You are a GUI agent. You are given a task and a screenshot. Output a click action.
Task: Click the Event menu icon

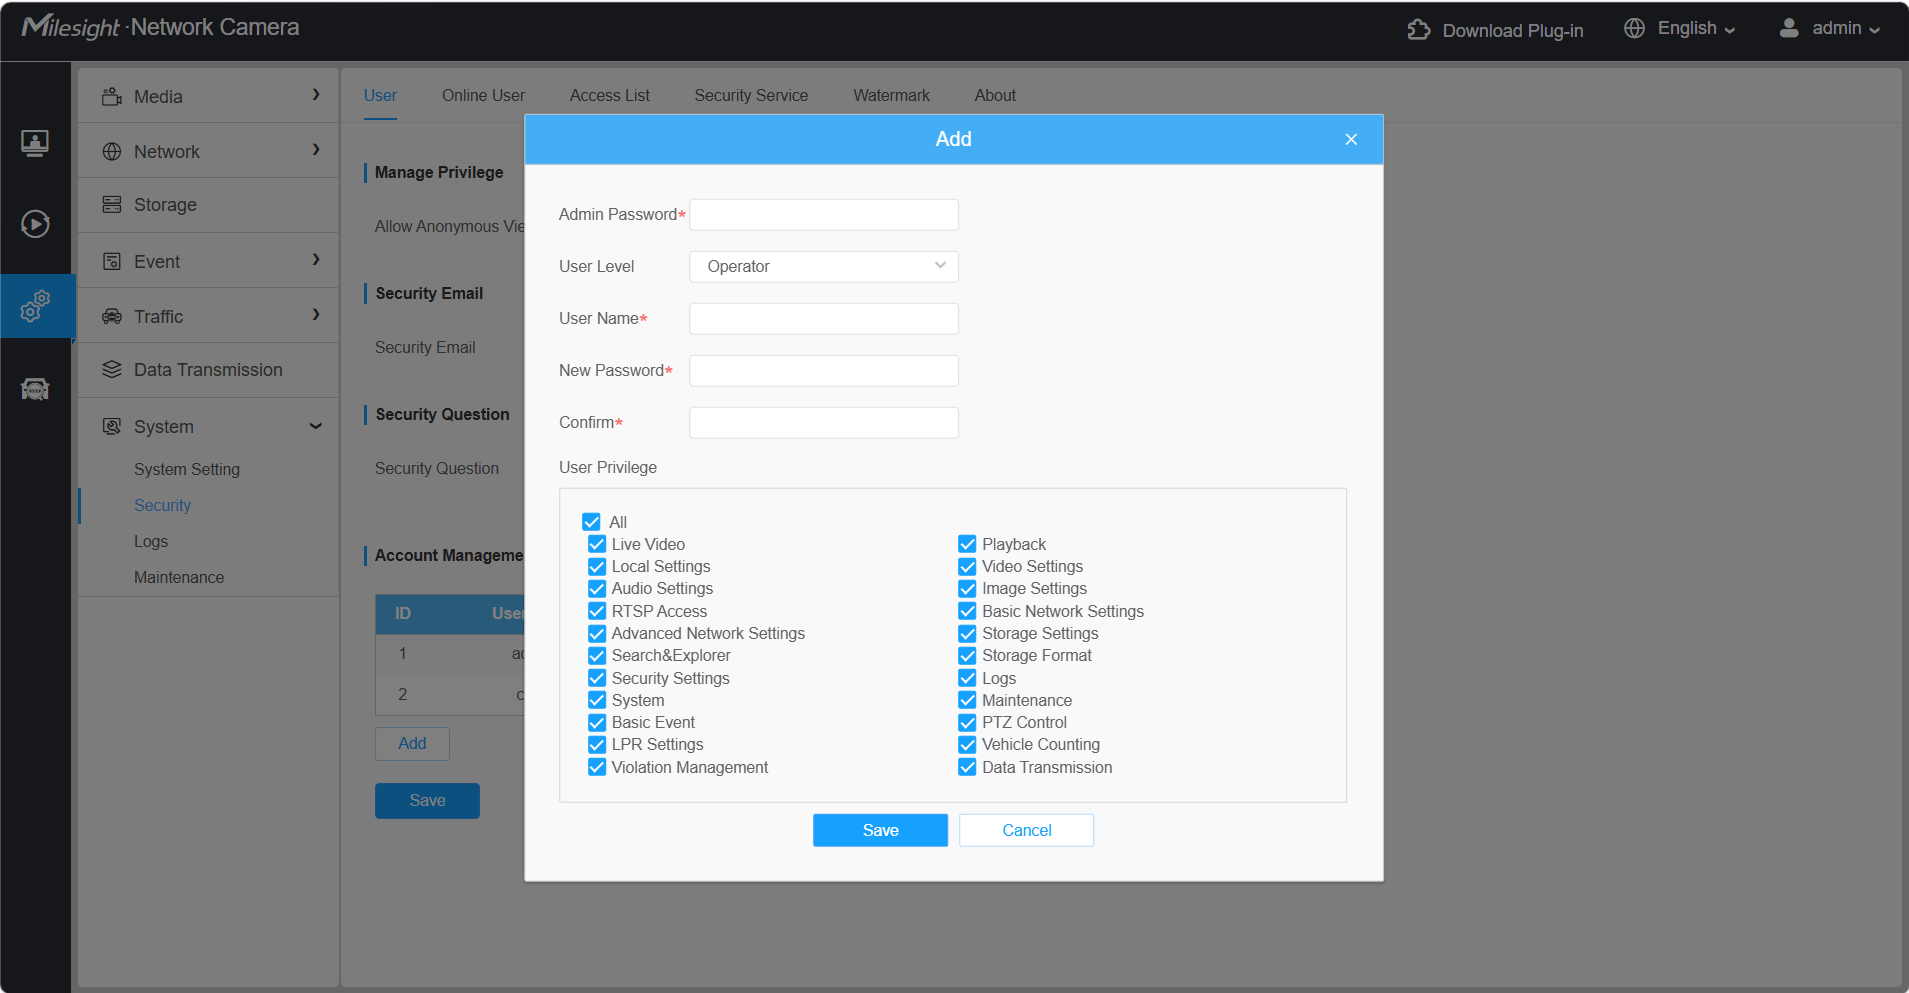[112, 261]
